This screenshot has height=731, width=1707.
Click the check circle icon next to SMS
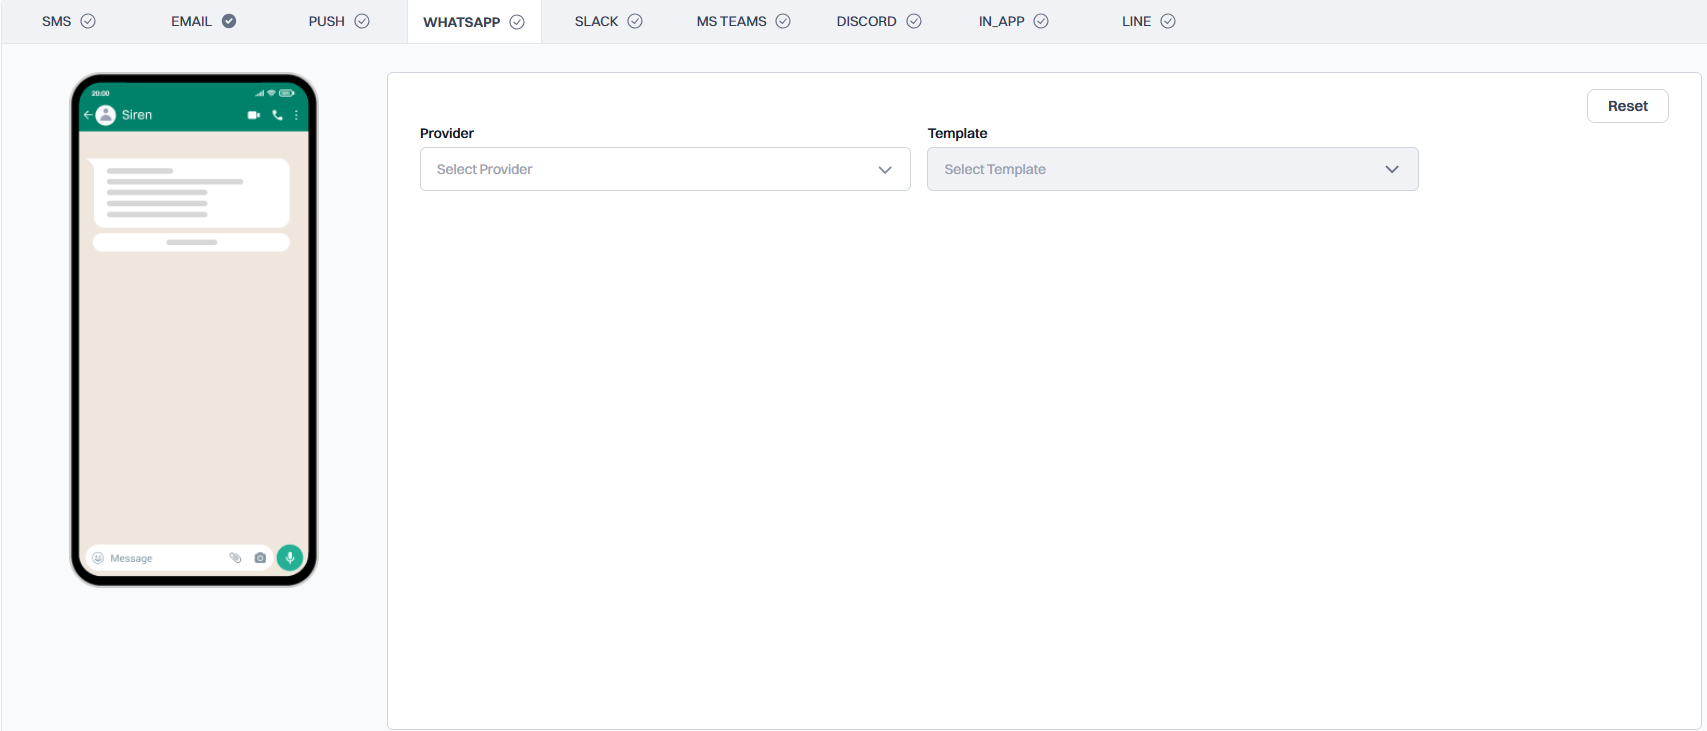click(x=88, y=21)
